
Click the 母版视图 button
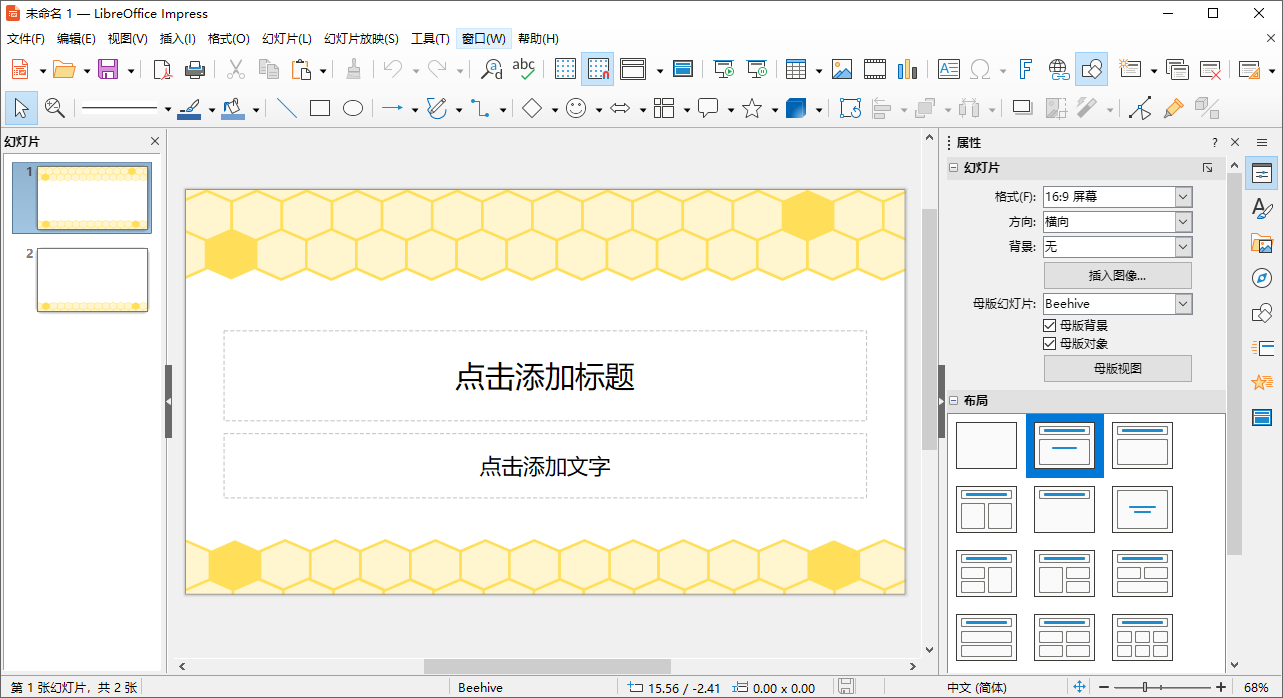[x=1117, y=368]
